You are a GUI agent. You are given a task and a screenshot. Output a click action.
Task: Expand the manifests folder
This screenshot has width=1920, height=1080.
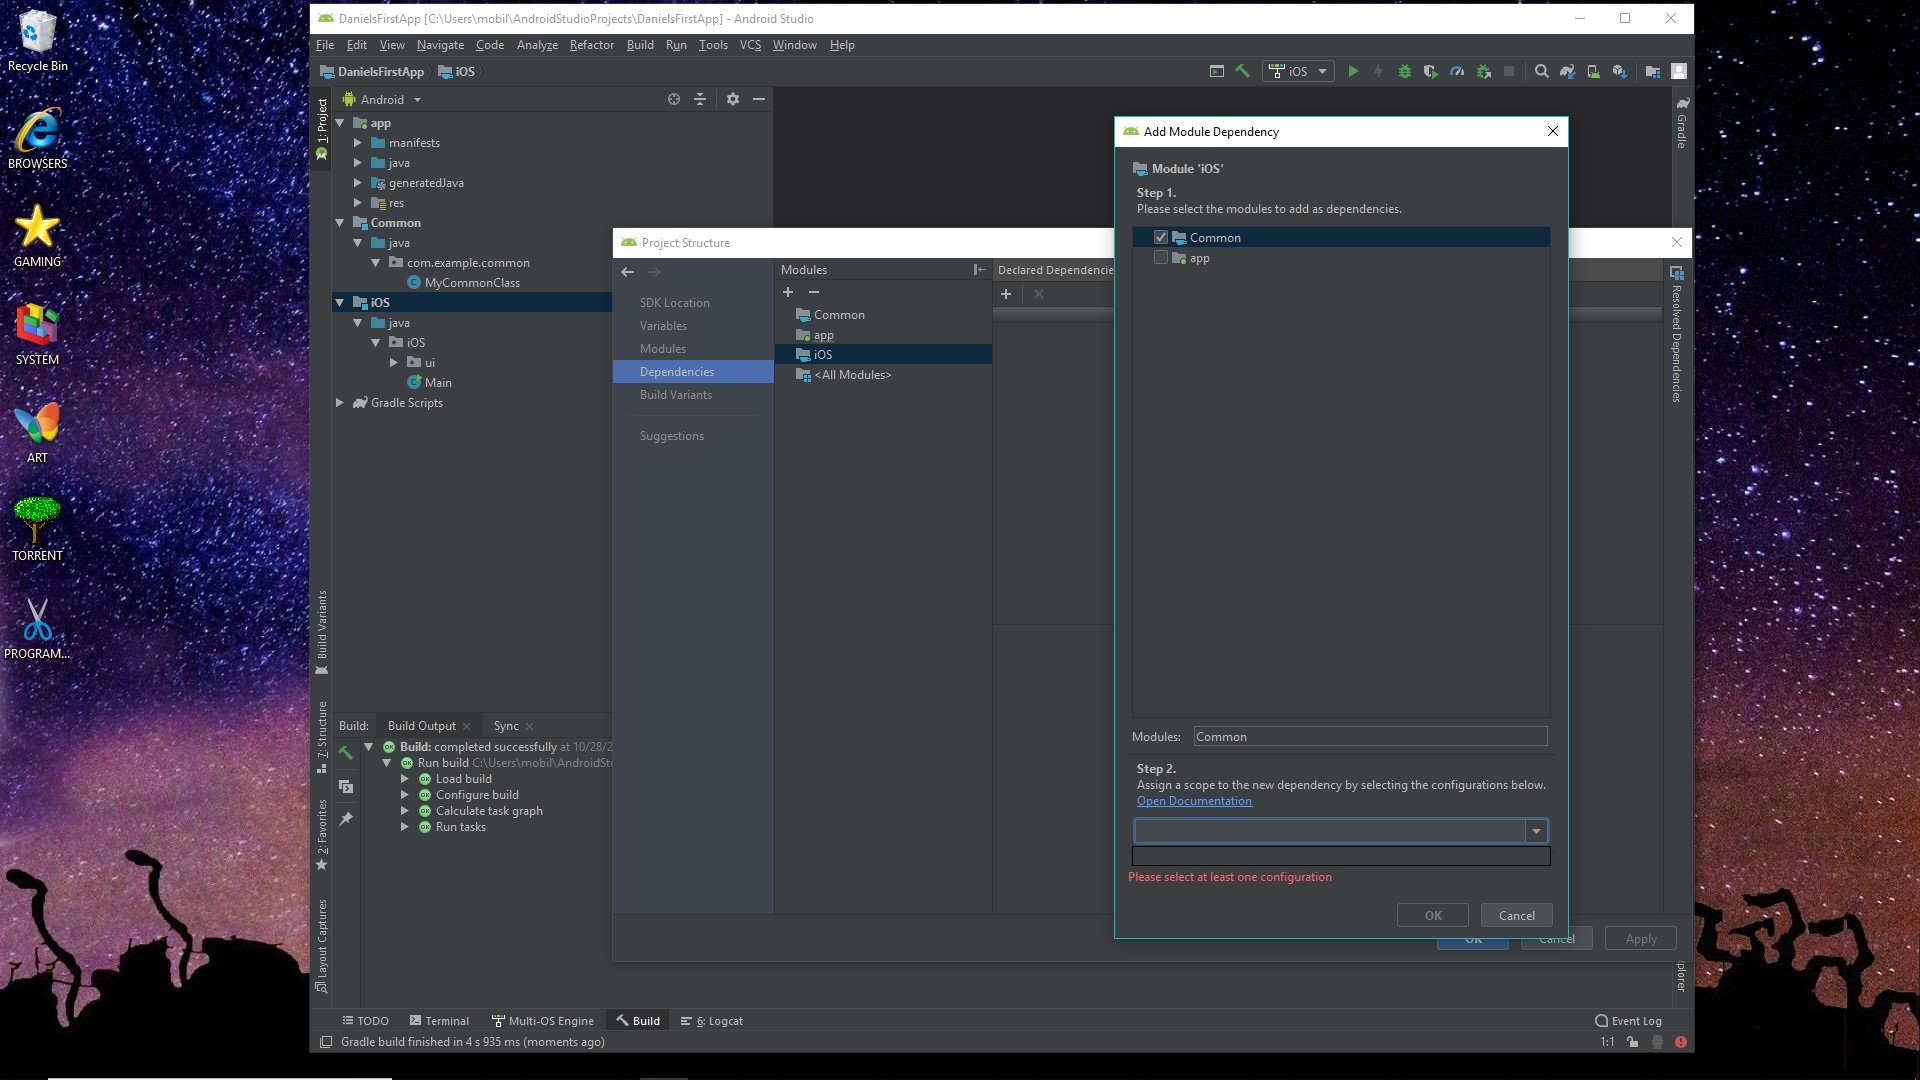(358, 143)
